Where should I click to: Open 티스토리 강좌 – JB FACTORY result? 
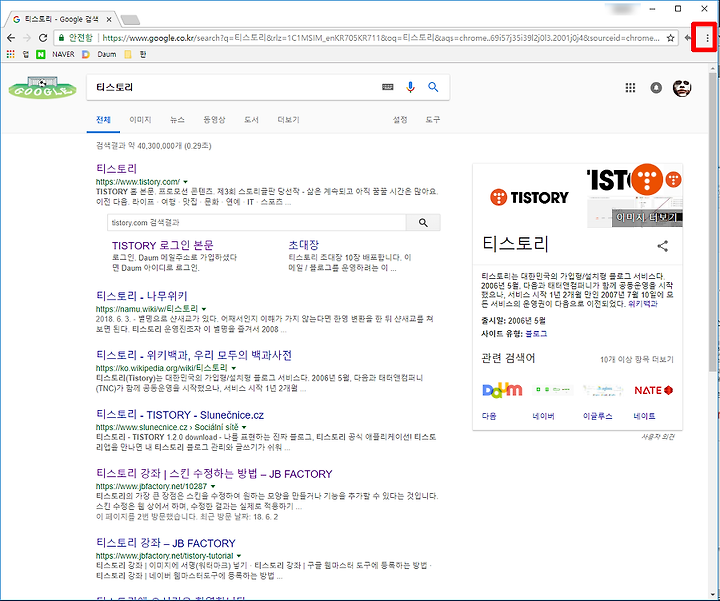tap(166, 543)
